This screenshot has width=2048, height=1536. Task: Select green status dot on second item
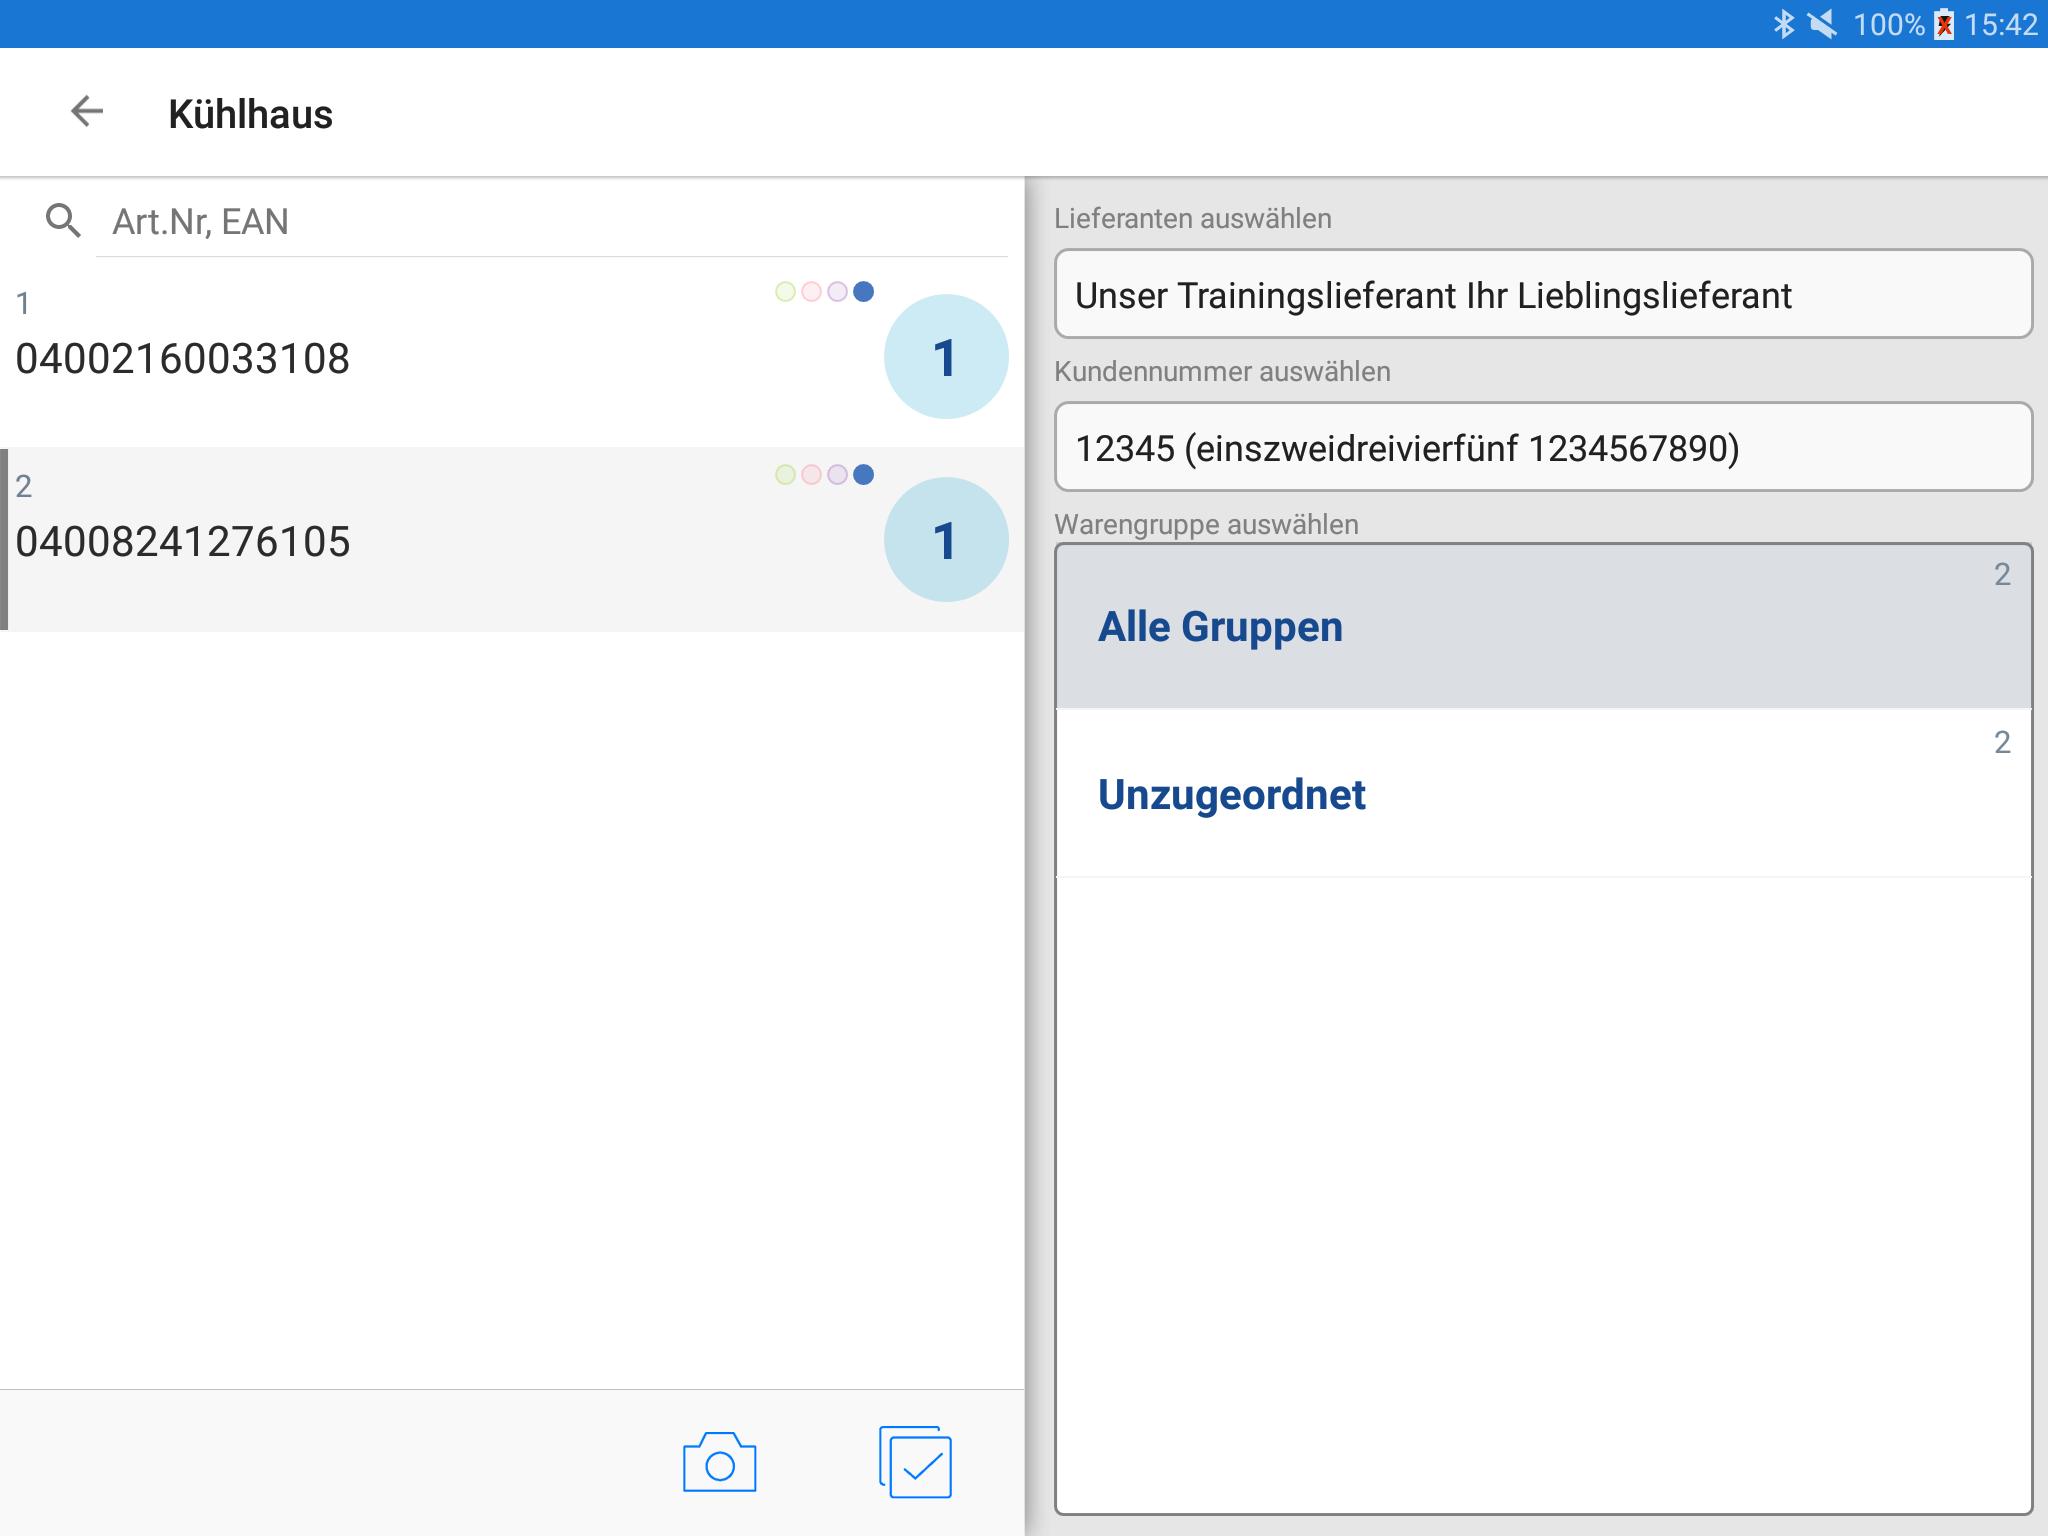point(785,474)
